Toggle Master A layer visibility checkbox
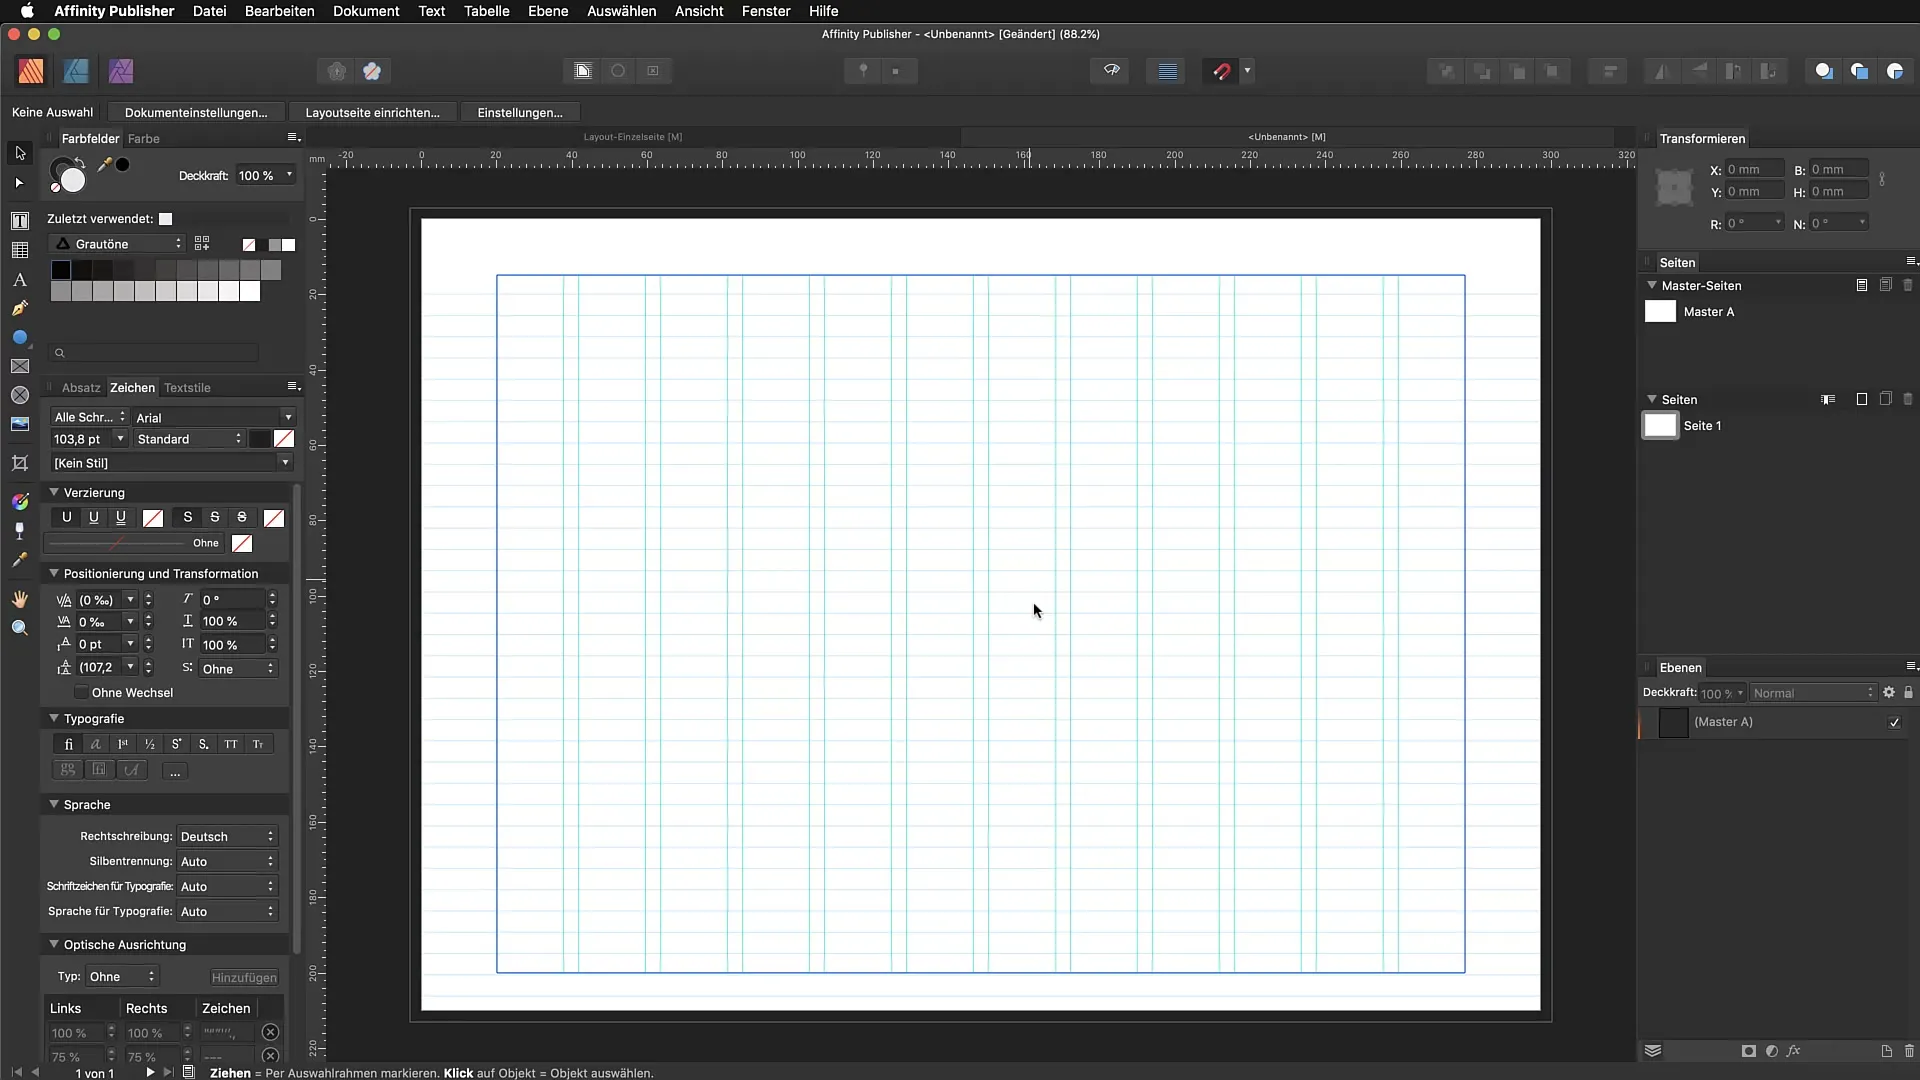Screen dimensions: 1920x1080 pyautogui.click(x=1894, y=722)
